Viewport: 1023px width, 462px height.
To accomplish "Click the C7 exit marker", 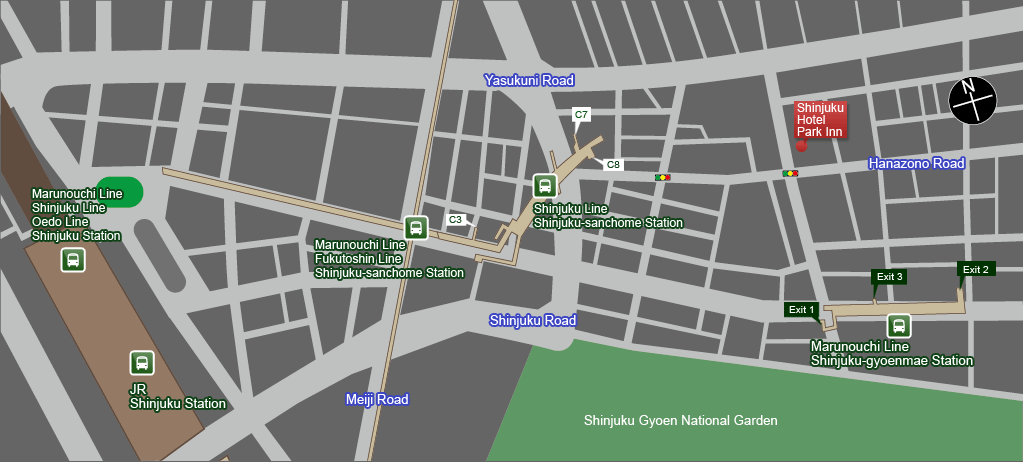I will pos(581,114).
